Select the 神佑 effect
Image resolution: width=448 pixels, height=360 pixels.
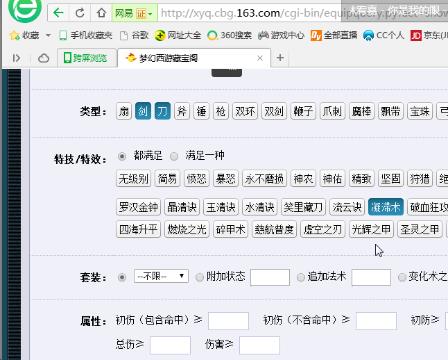(332, 179)
